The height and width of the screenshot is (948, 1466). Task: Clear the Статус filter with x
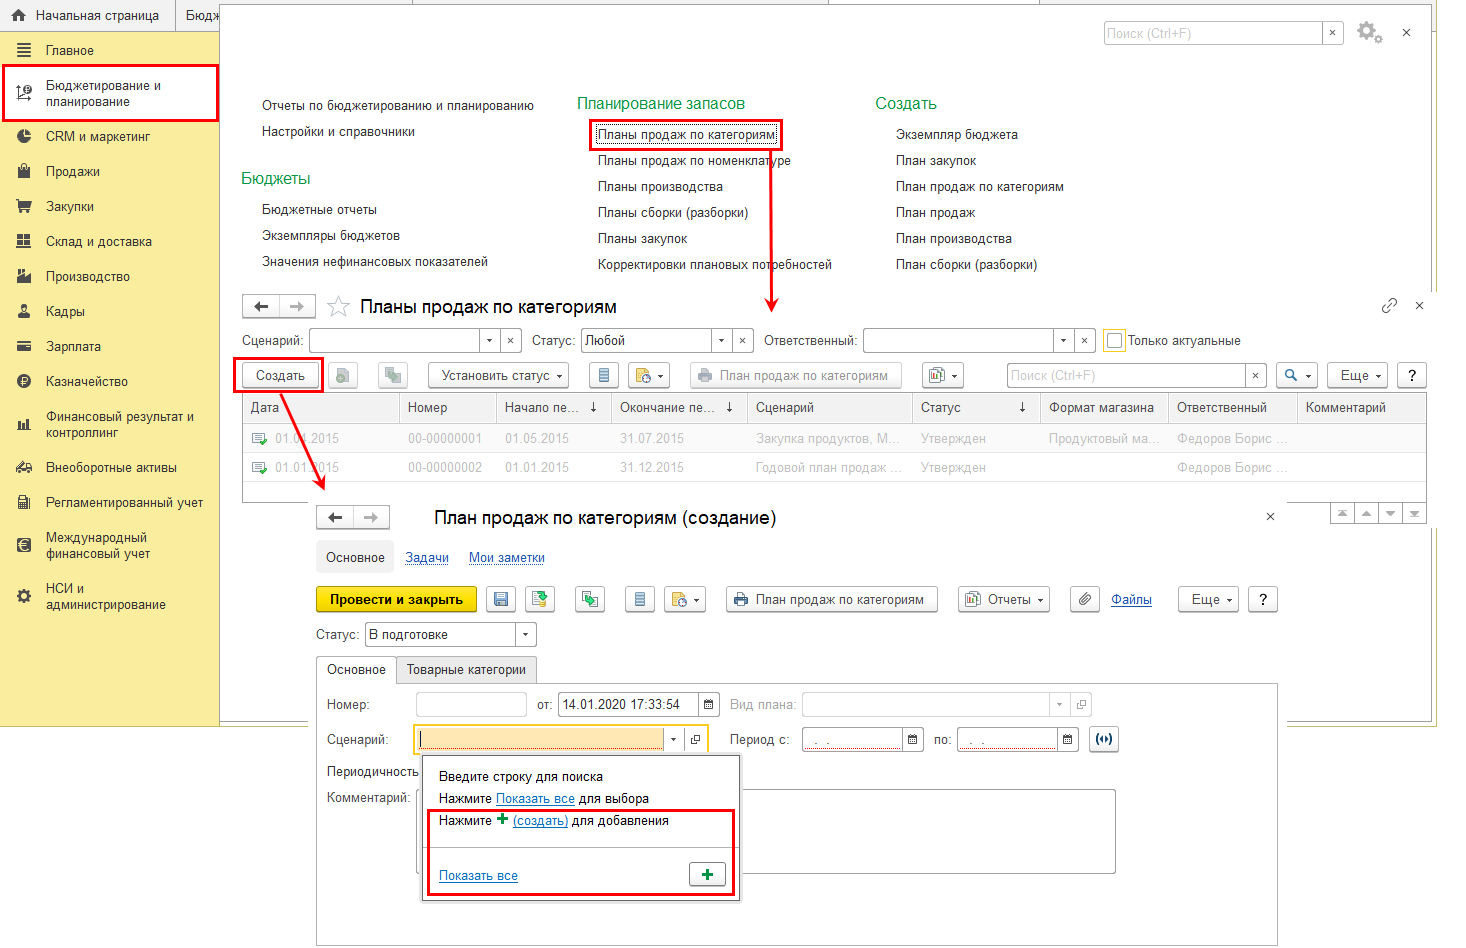click(743, 340)
